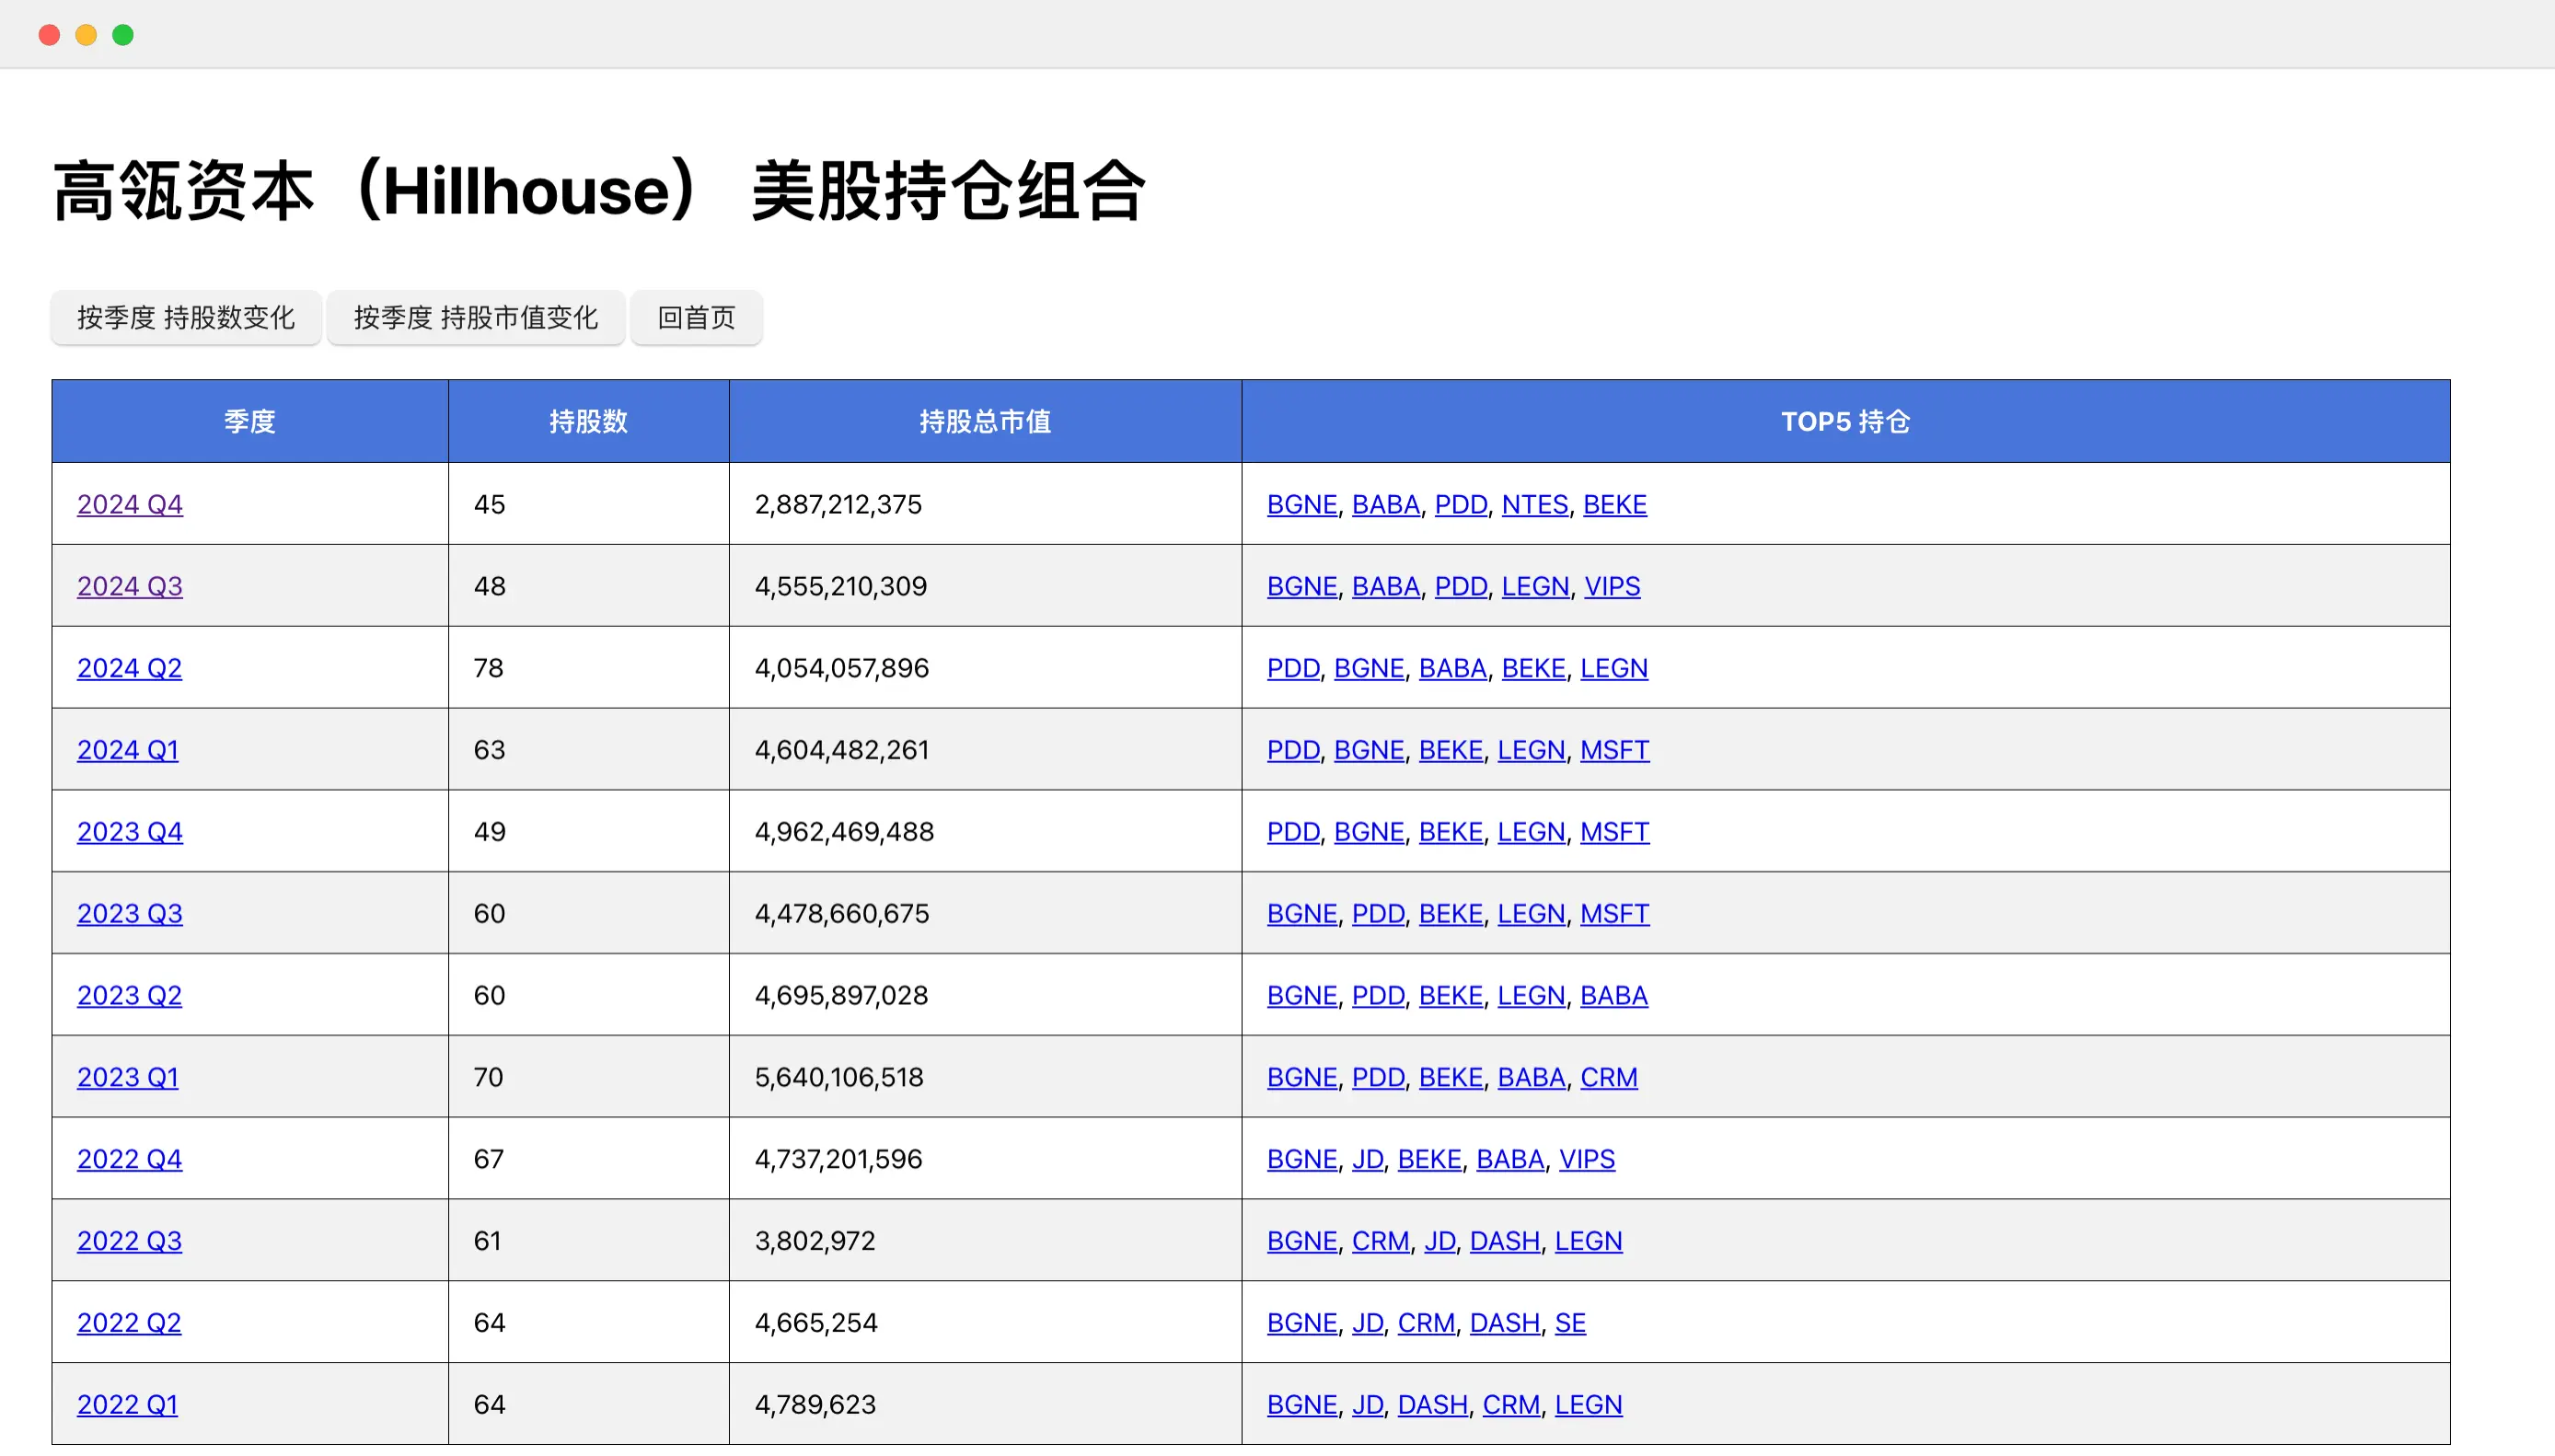Select the value 4,555,210,309
The image size is (2555, 1456).
841,586
